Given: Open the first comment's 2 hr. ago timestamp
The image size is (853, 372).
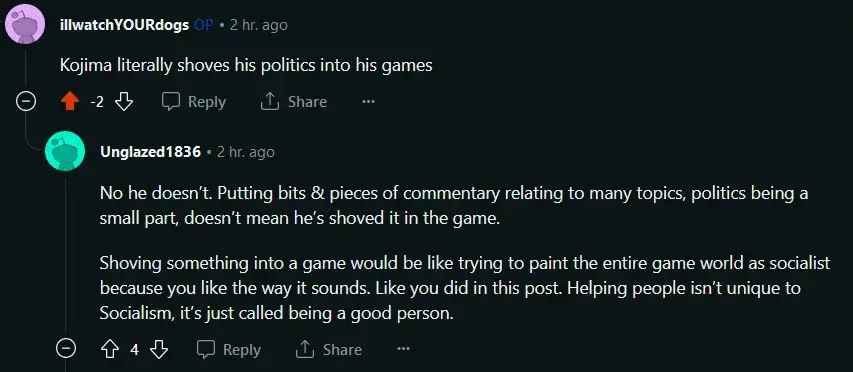Looking at the screenshot, I should (x=258, y=25).
